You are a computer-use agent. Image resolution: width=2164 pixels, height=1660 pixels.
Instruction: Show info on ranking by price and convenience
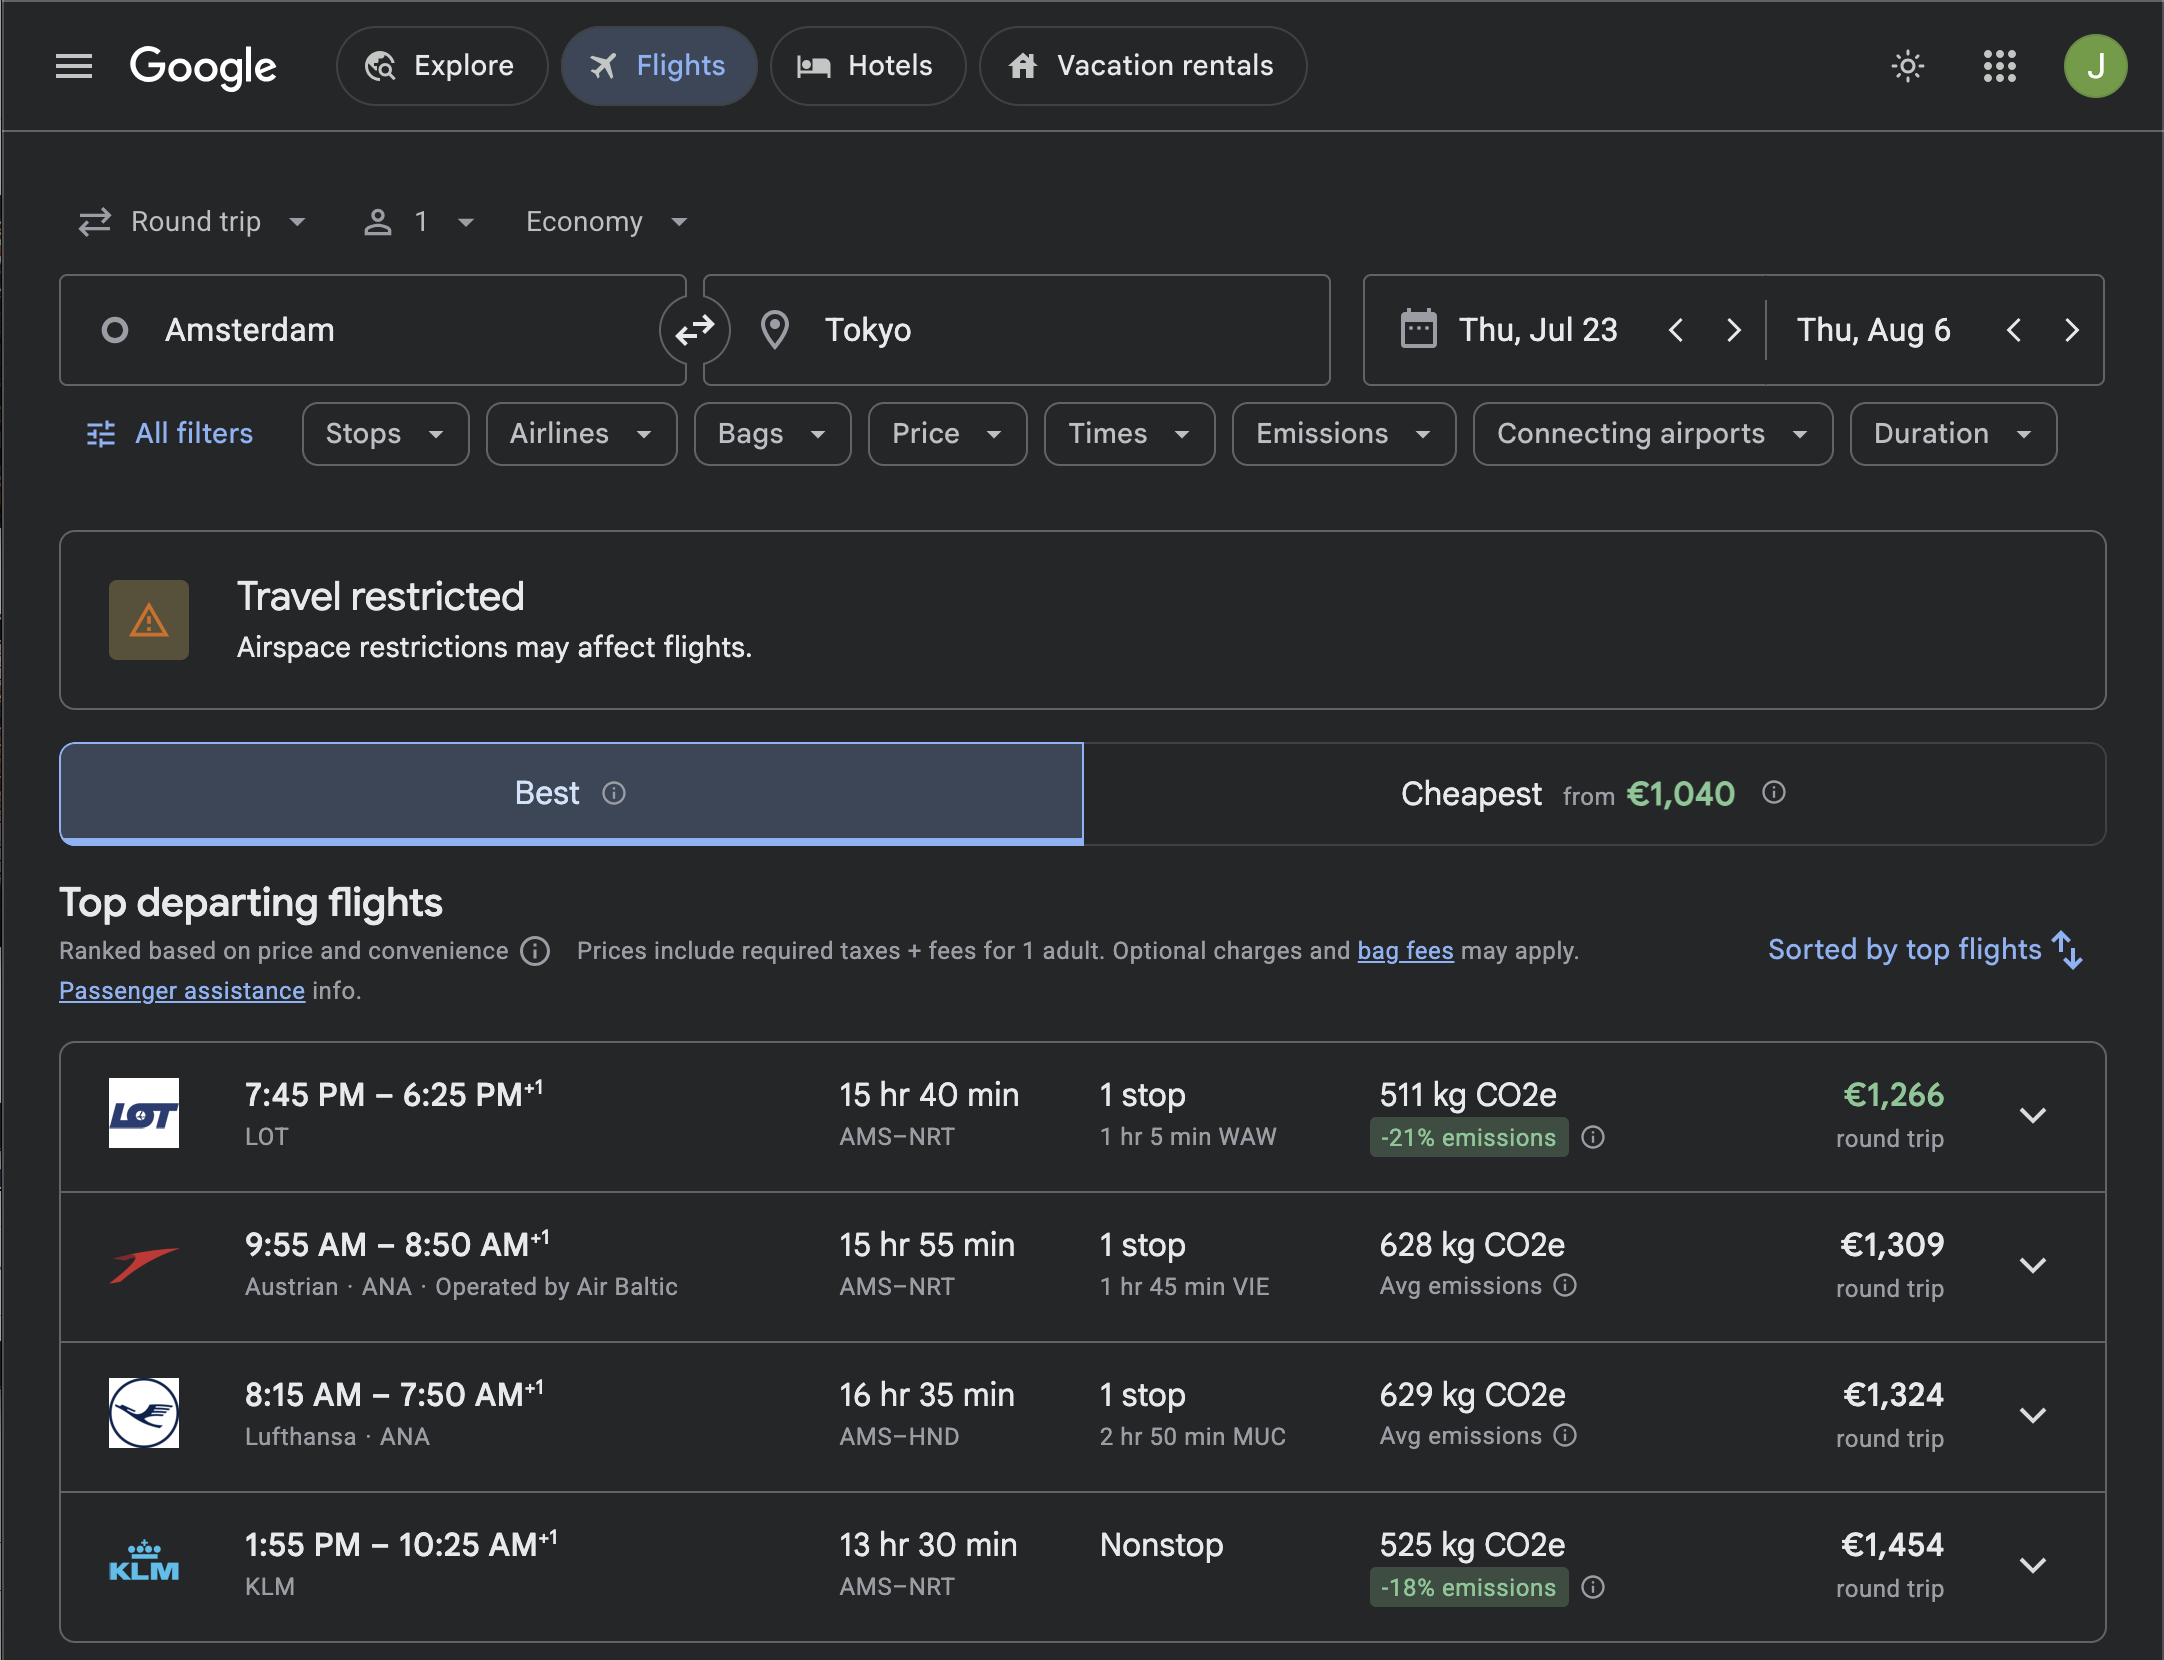pyautogui.click(x=535, y=951)
